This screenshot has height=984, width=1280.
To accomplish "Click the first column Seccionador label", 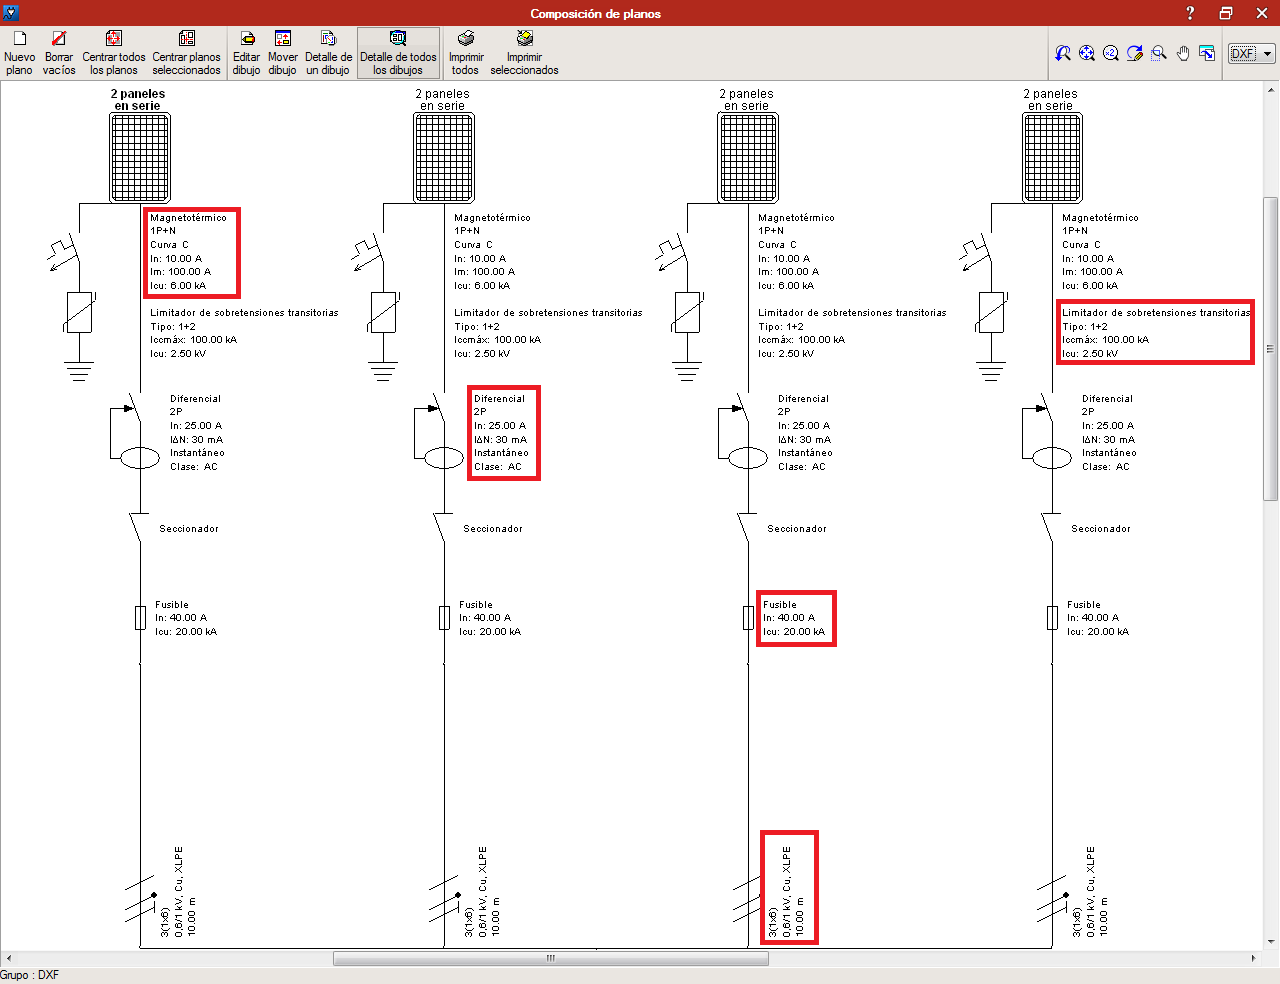I will (189, 528).
